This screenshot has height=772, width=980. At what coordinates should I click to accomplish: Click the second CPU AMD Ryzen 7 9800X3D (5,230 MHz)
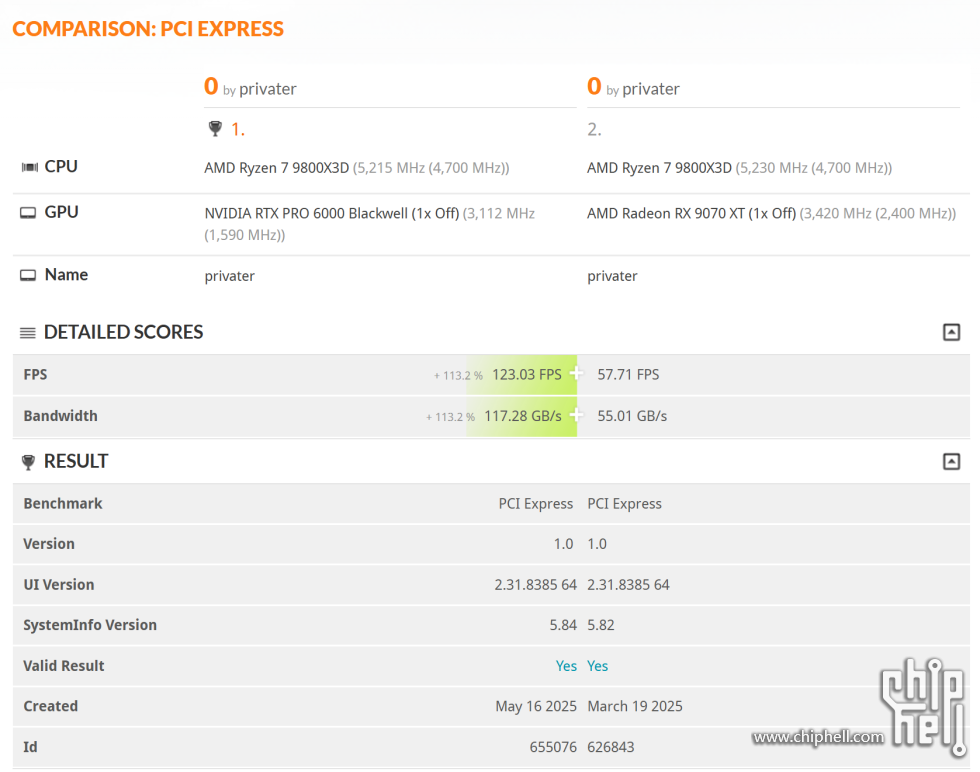click(739, 168)
